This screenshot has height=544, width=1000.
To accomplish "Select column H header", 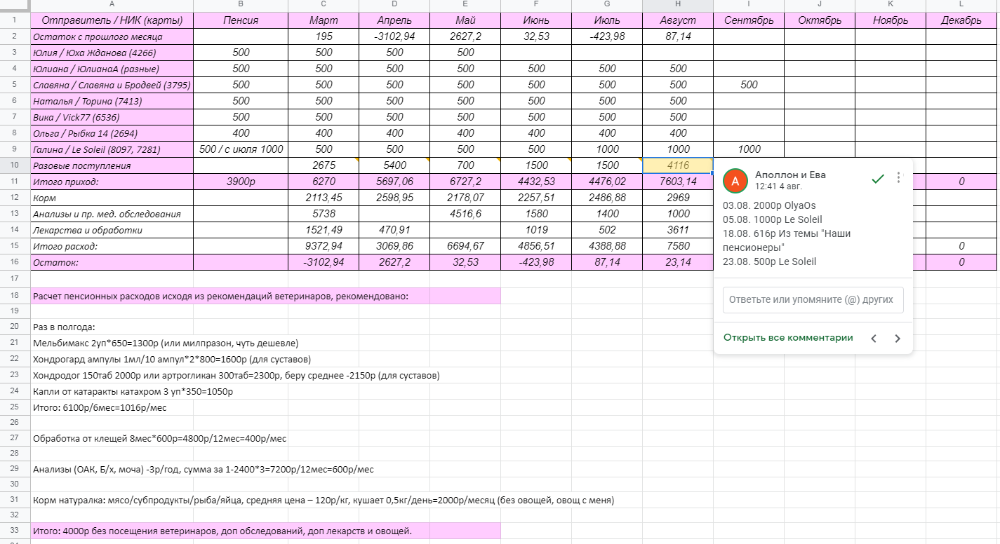I will pyautogui.click(x=678, y=5).
